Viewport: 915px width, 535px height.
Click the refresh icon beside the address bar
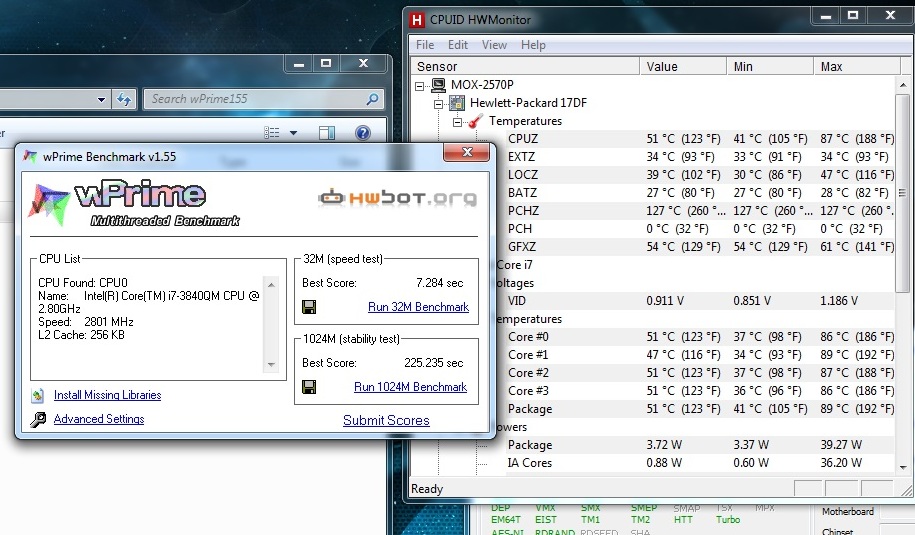point(124,100)
